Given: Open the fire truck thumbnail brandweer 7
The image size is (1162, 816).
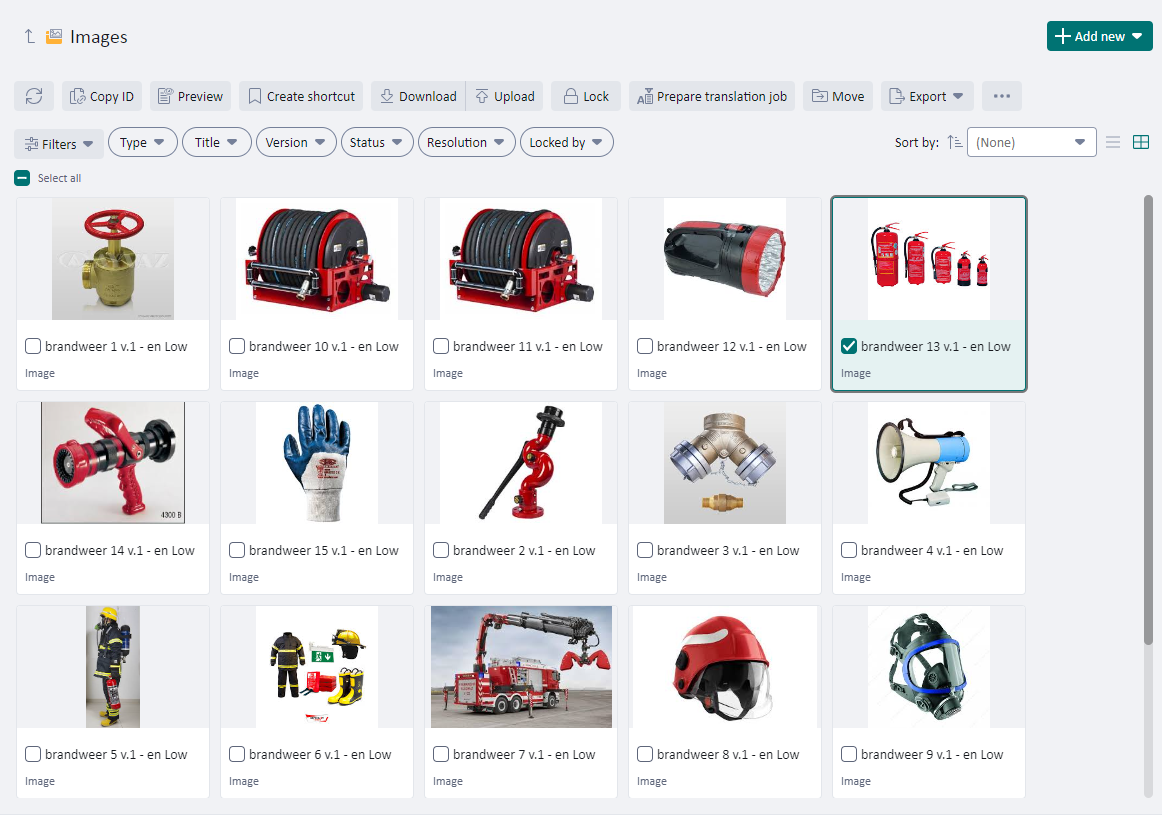Looking at the screenshot, I should click(521, 666).
